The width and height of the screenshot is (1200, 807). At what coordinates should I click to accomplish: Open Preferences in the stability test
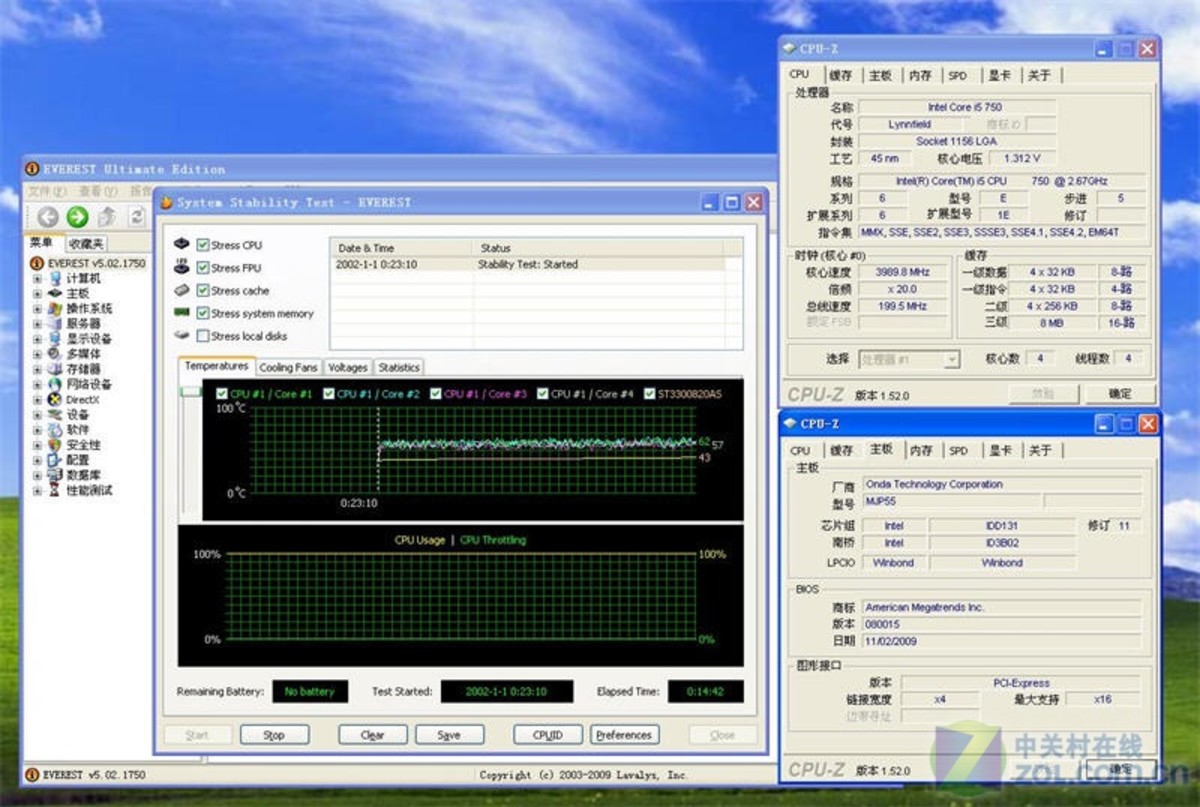coord(624,735)
